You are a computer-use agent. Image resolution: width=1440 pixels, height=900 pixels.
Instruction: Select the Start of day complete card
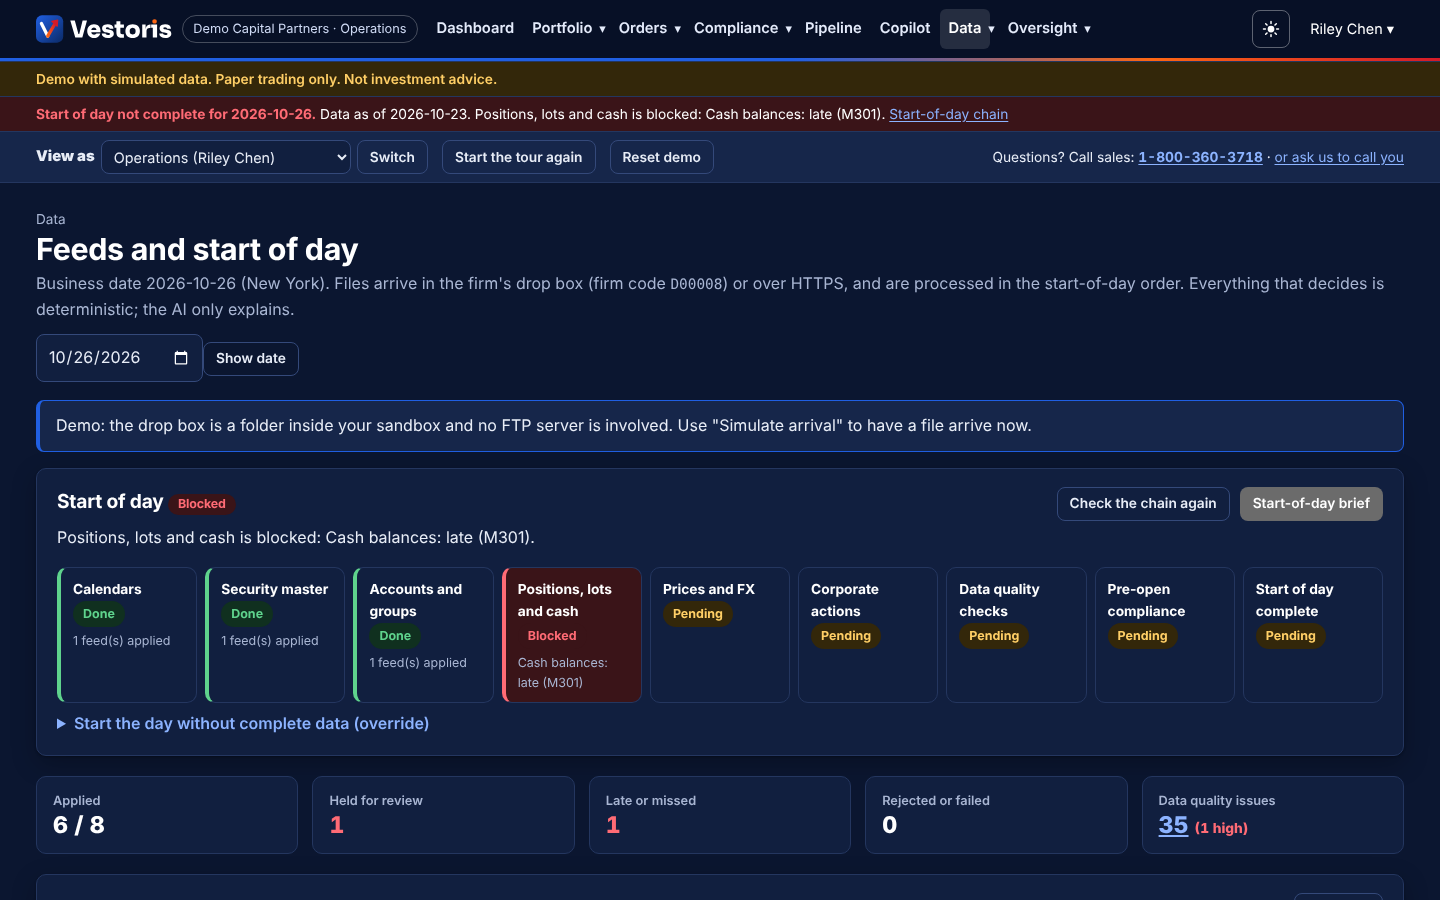1313,635
